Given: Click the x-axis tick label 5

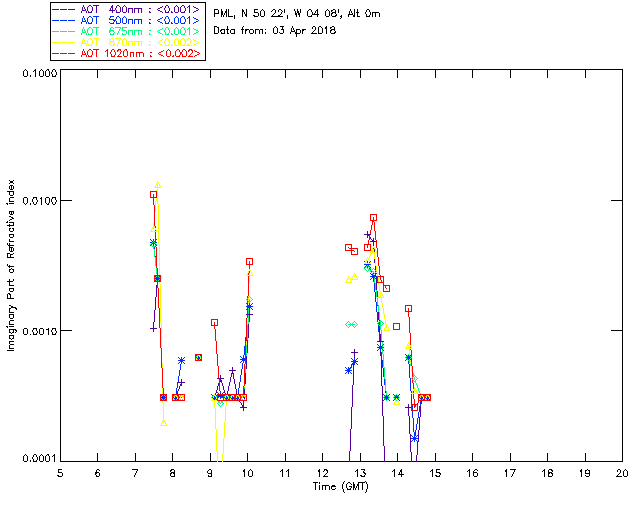Looking at the screenshot, I should pyautogui.click(x=60, y=472).
